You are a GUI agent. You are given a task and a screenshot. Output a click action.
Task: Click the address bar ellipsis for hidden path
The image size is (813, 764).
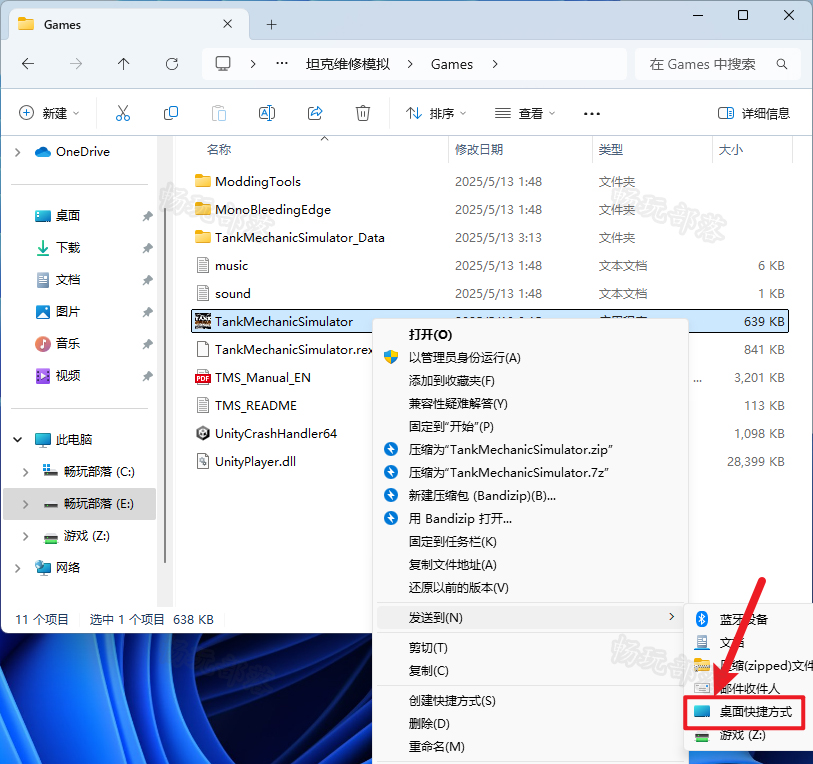coord(282,63)
